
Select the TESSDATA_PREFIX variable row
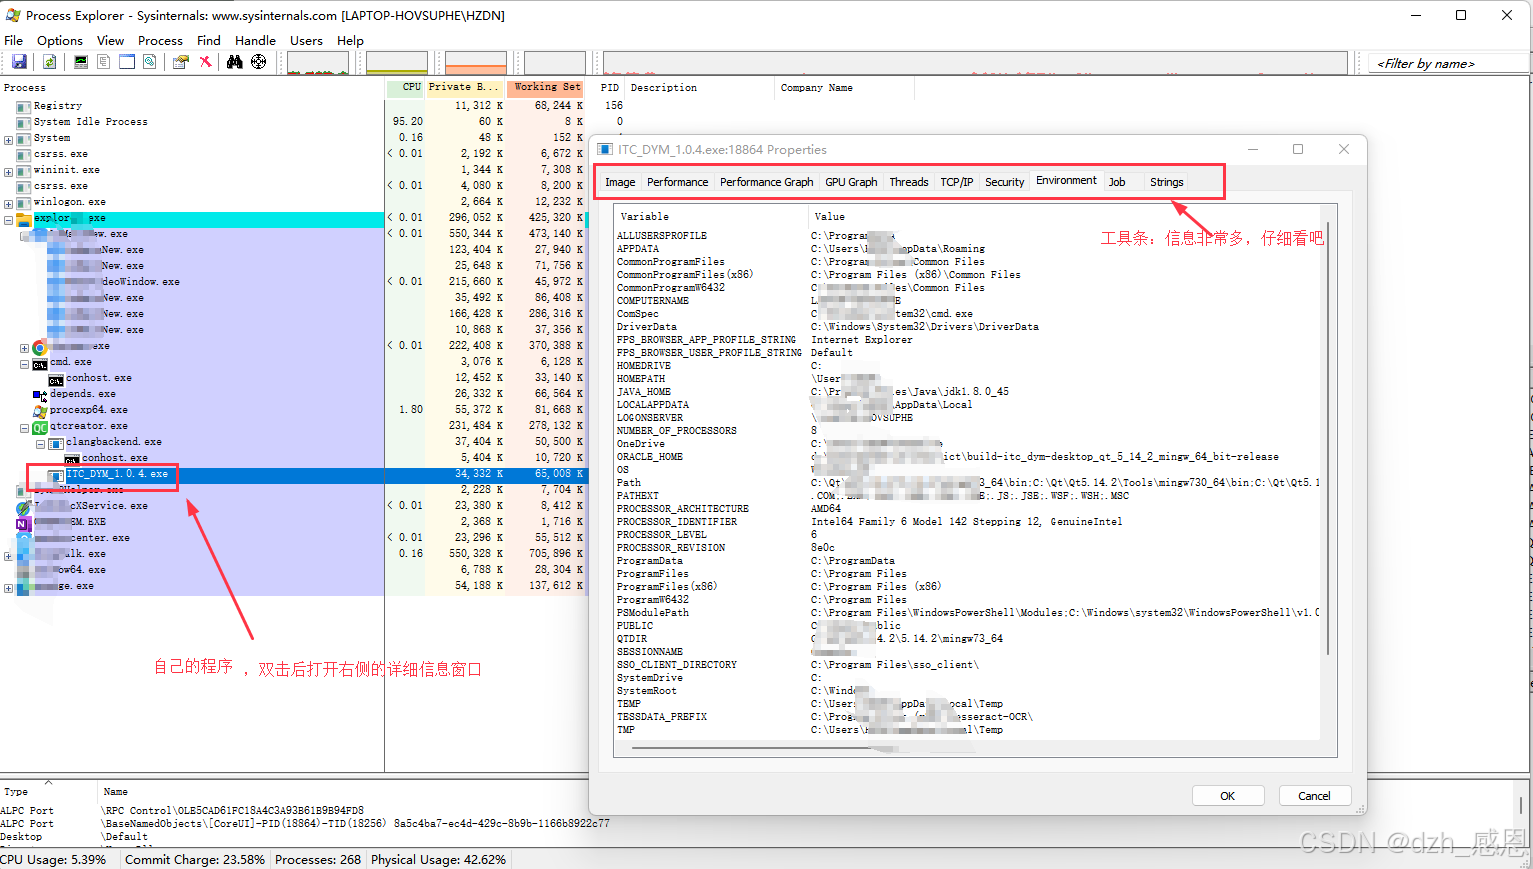pyautogui.click(x=967, y=717)
